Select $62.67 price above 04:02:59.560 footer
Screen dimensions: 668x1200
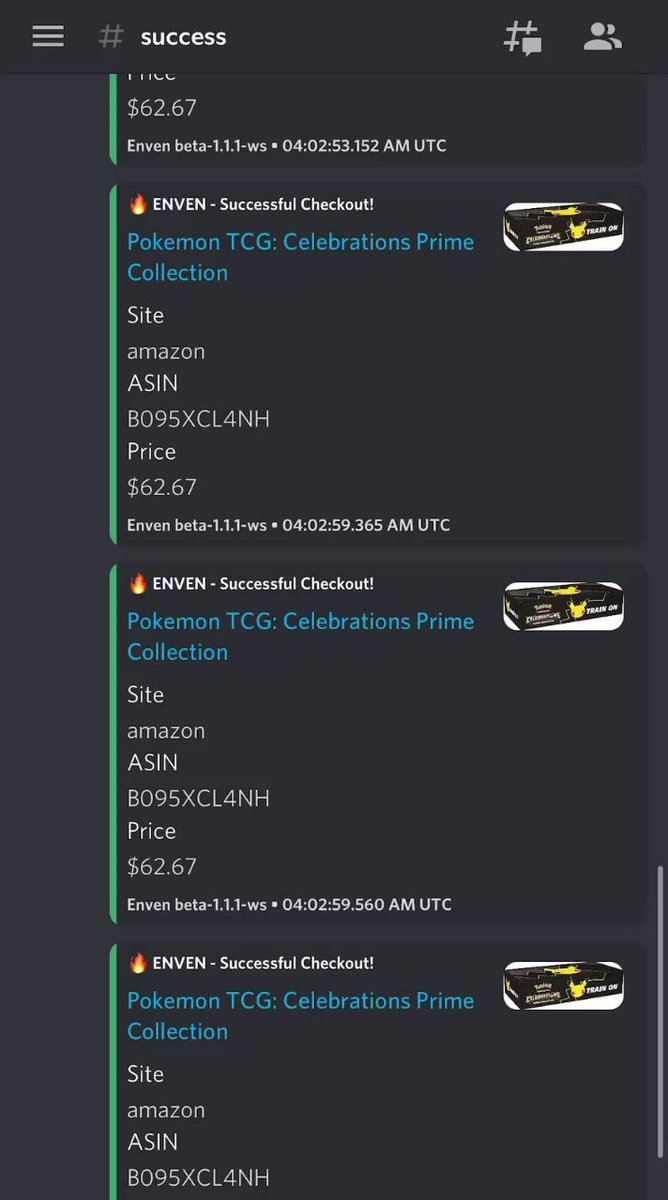pos(162,866)
